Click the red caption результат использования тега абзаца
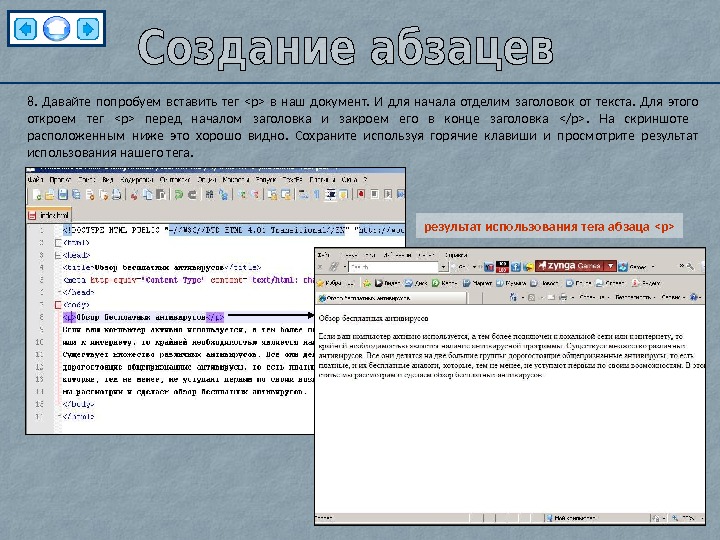The image size is (720, 540). click(x=549, y=226)
